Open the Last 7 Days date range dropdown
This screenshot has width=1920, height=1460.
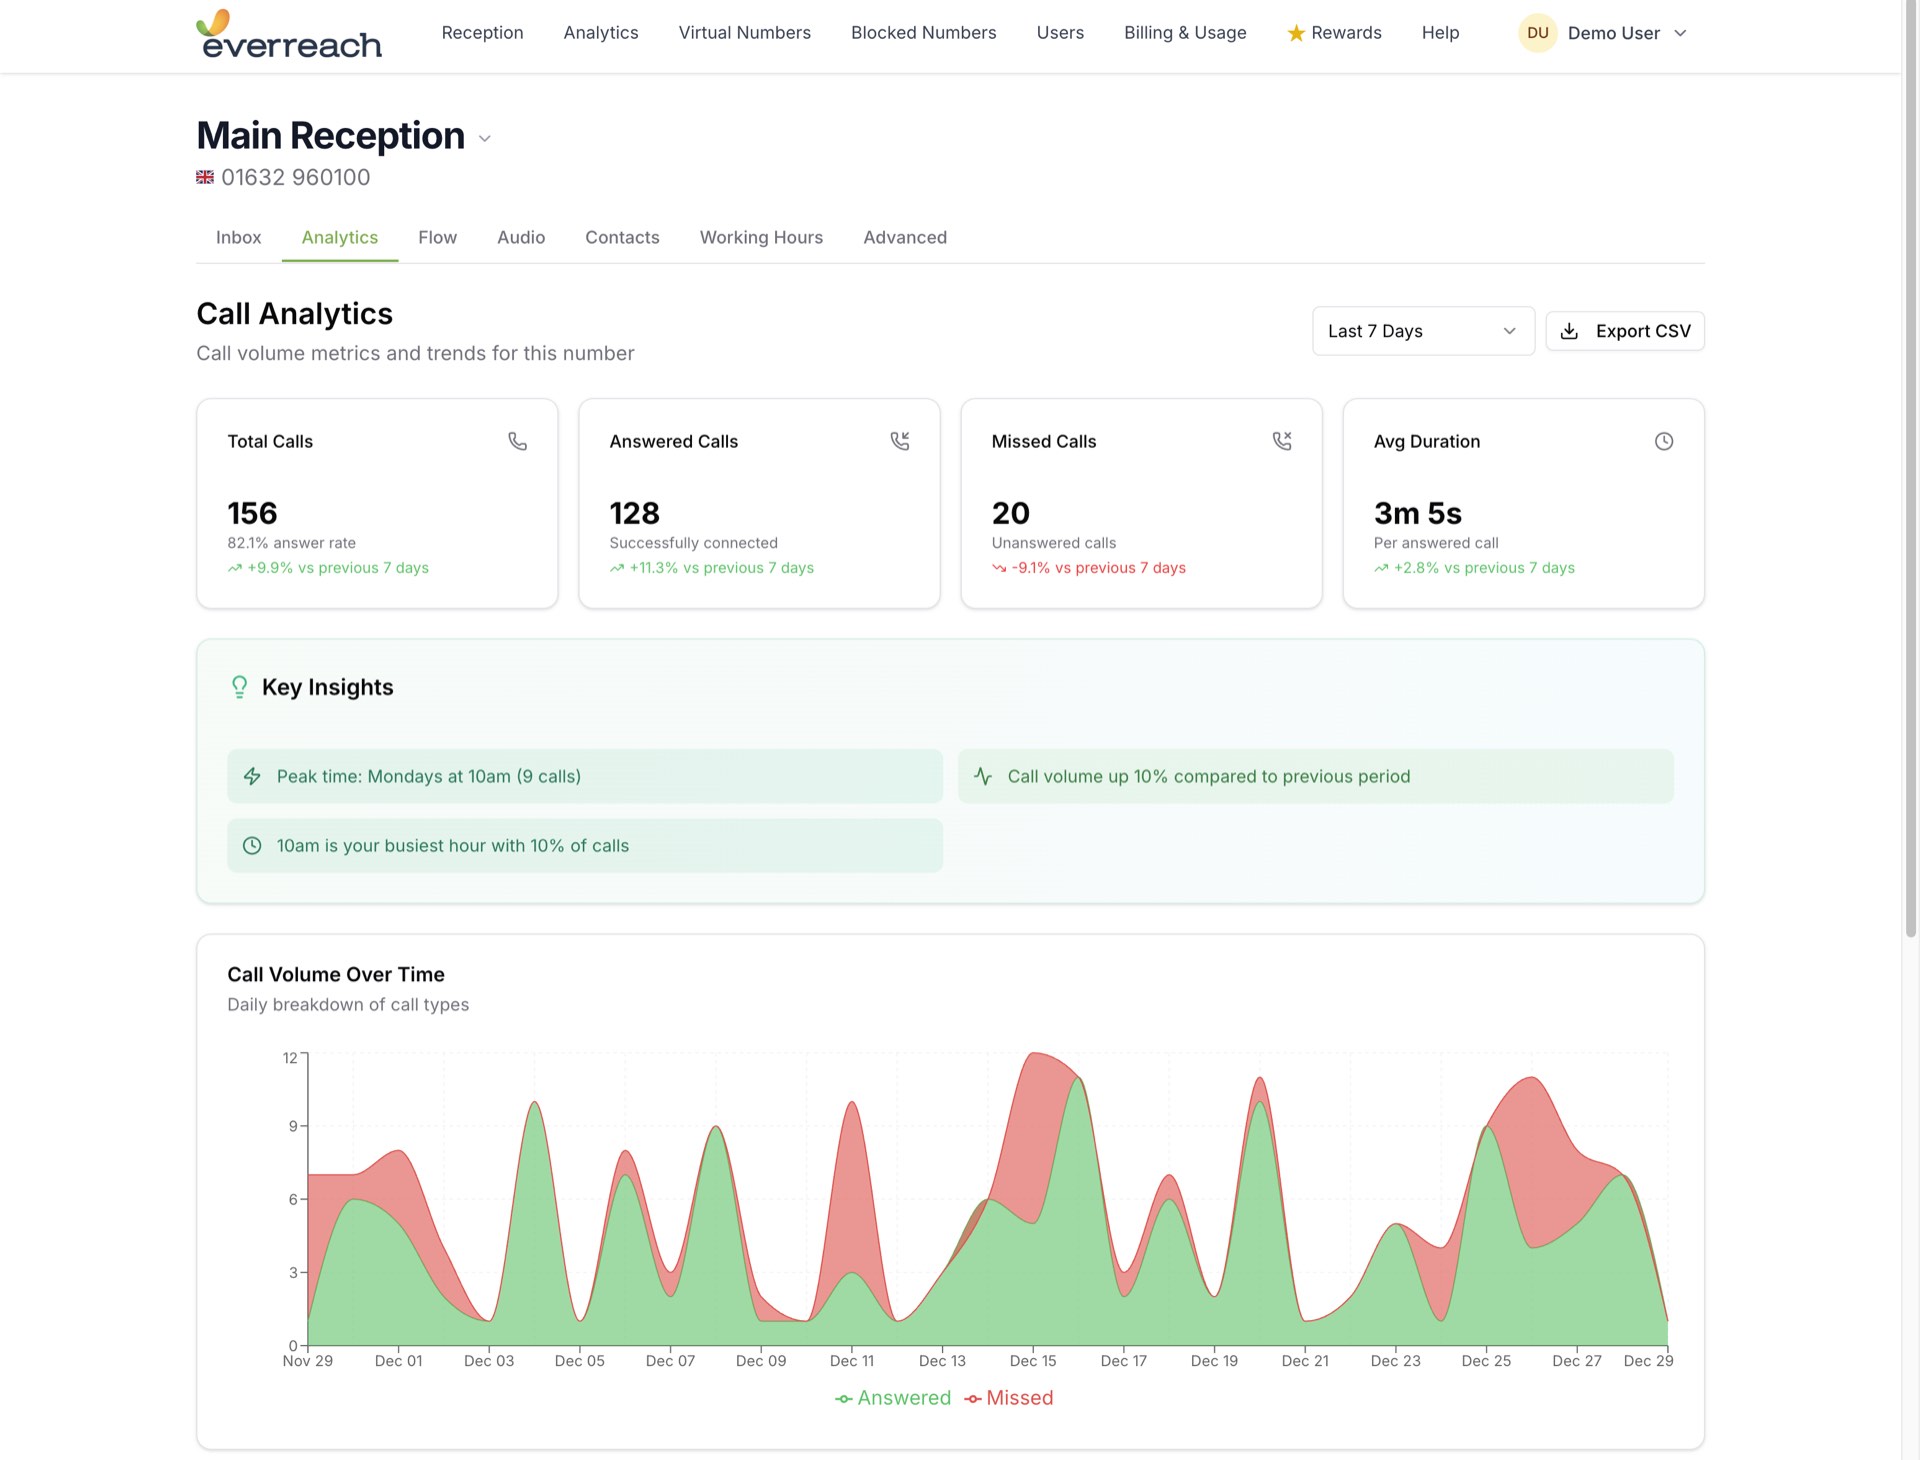(x=1422, y=330)
